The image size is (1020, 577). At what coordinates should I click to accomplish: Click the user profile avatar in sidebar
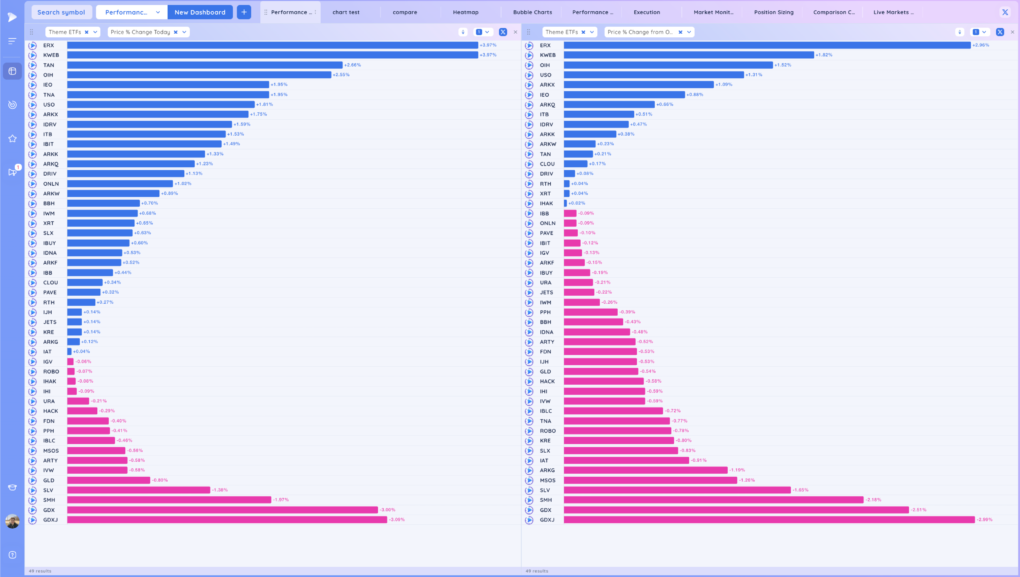click(12, 521)
